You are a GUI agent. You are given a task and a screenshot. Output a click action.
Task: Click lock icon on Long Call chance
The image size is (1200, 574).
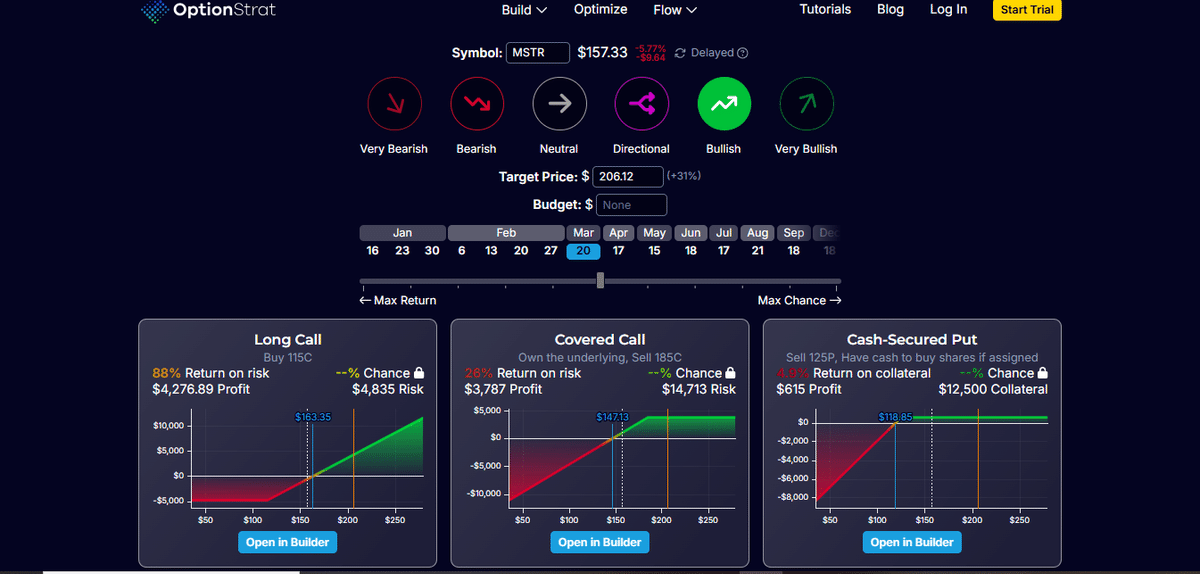pyautogui.click(x=418, y=373)
